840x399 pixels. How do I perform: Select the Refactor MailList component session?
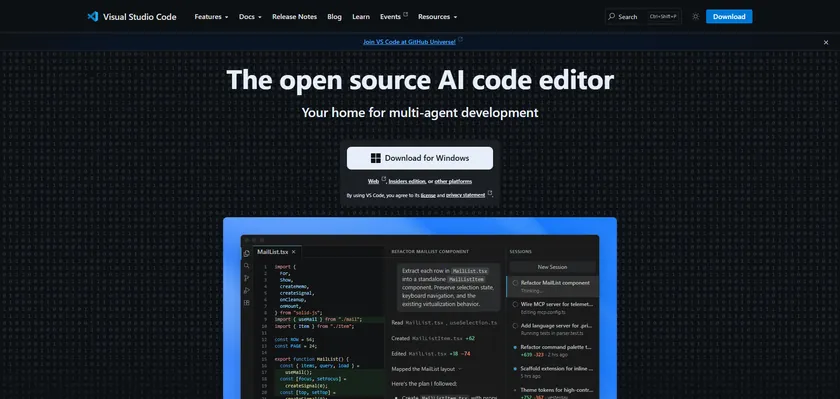point(552,286)
